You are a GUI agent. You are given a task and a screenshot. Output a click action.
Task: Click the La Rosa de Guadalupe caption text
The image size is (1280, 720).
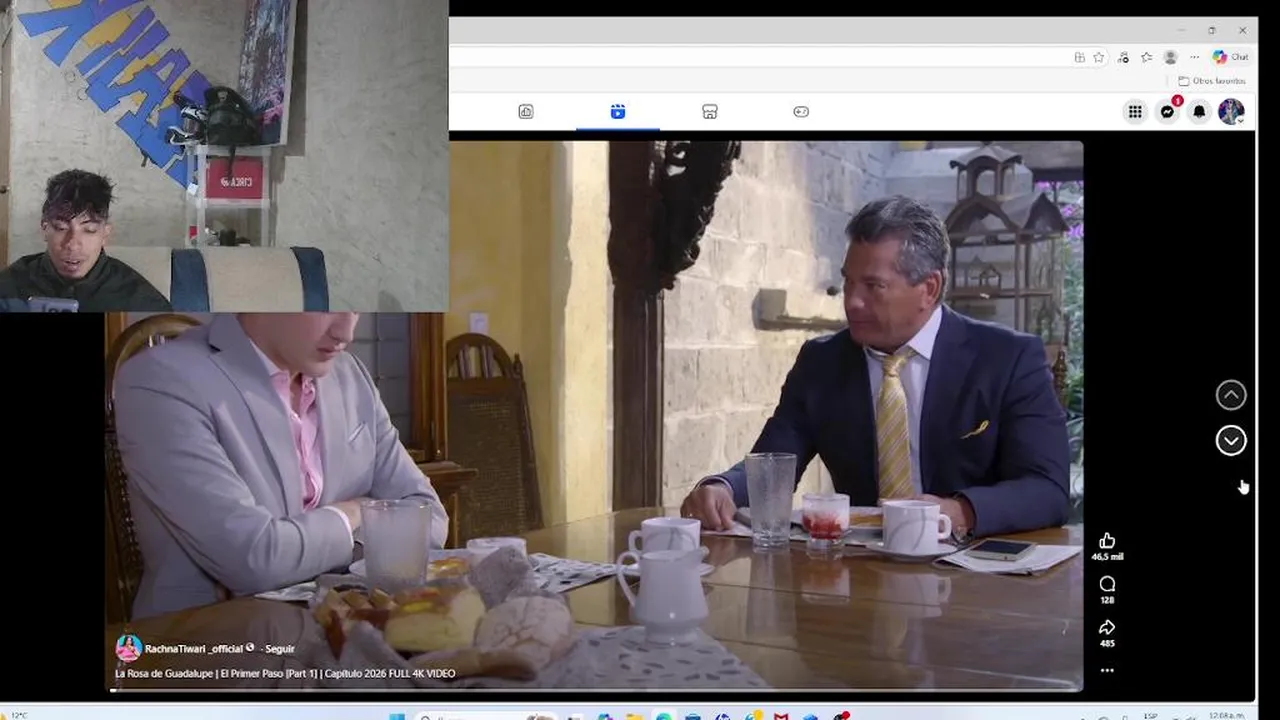pyautogui.click(x=285, y=674)
